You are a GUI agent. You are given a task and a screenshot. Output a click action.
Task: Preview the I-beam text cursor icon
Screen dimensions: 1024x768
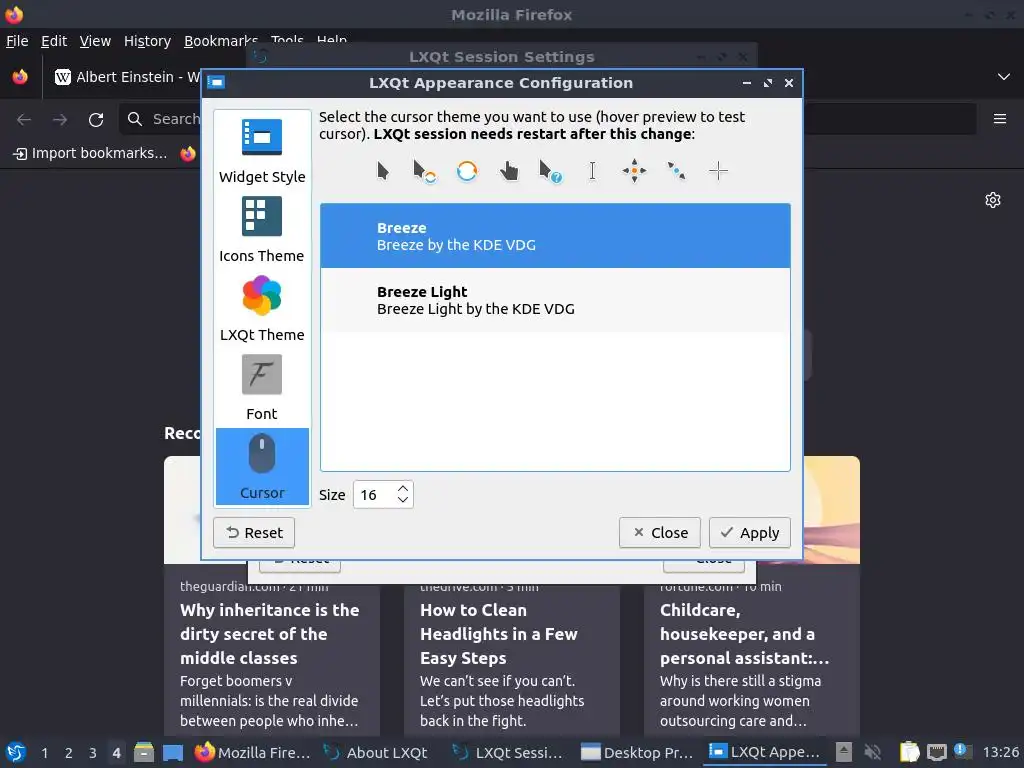pyautogui.click(x=592, y=171)
